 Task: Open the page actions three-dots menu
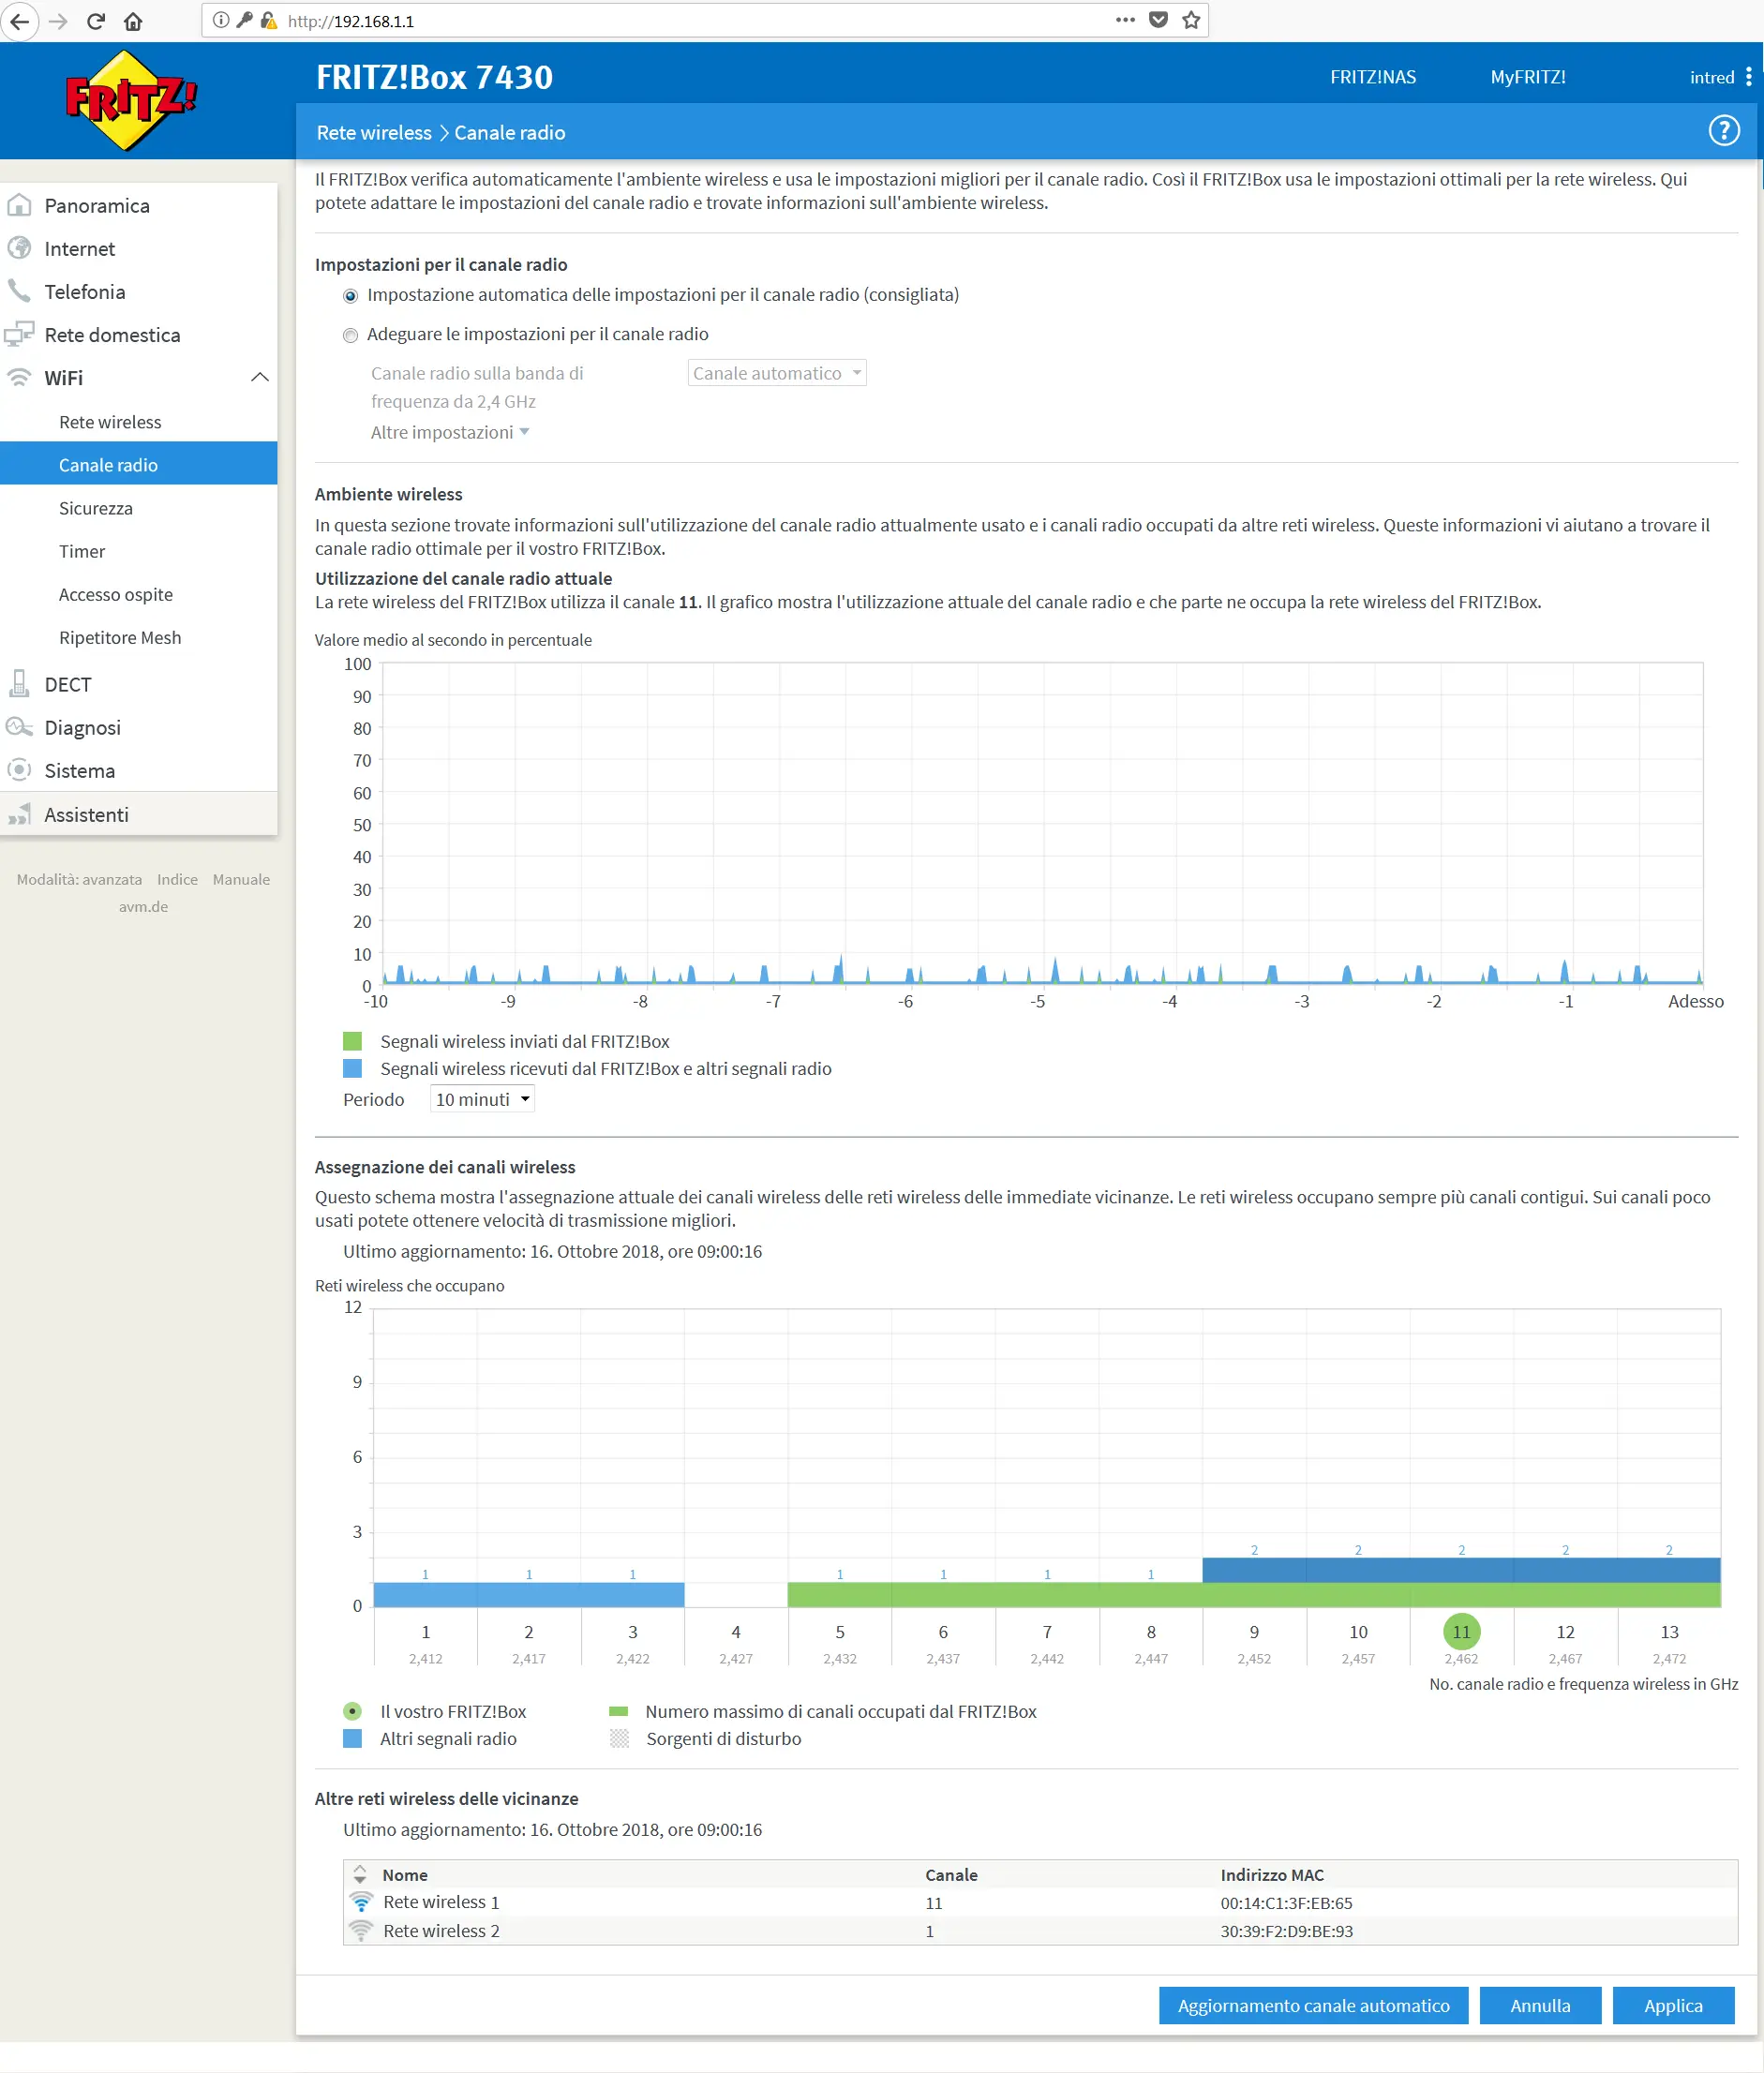(1125, 20)
